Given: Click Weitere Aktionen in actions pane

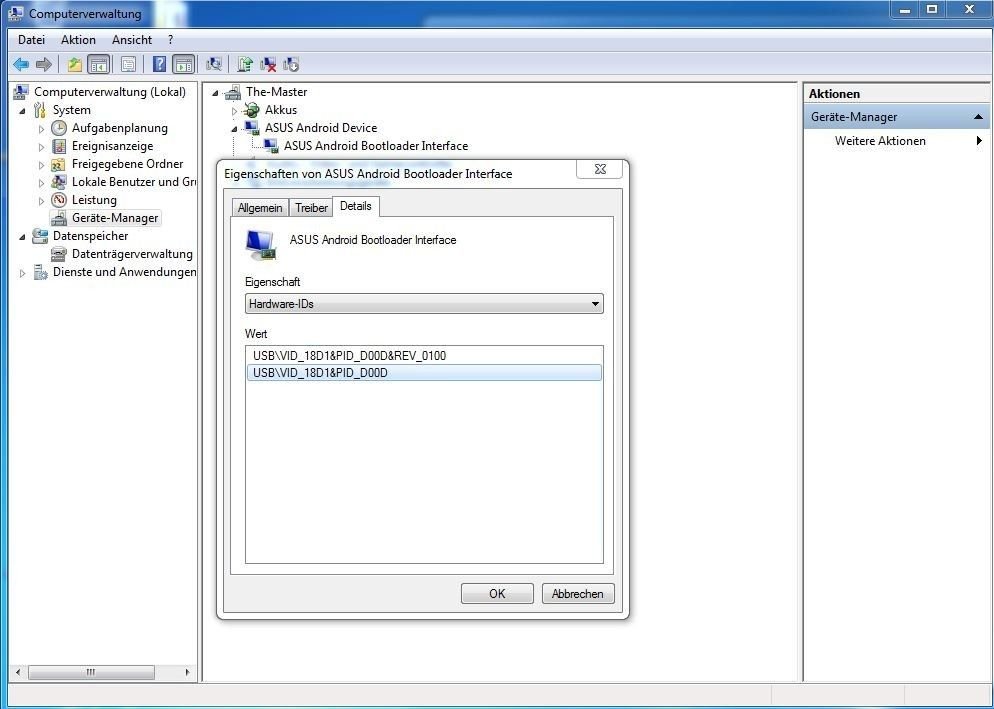Looking at the screenshot, I should [x=880, y=141].
